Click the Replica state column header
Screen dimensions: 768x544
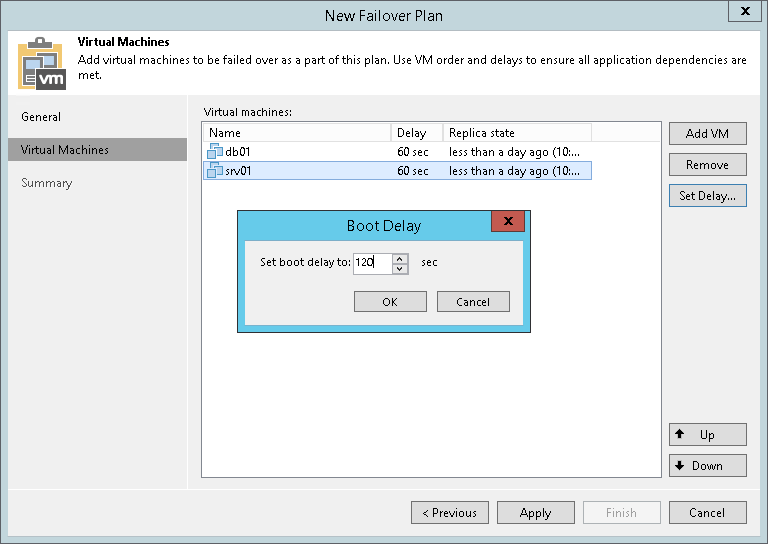(x=517, y=133)
